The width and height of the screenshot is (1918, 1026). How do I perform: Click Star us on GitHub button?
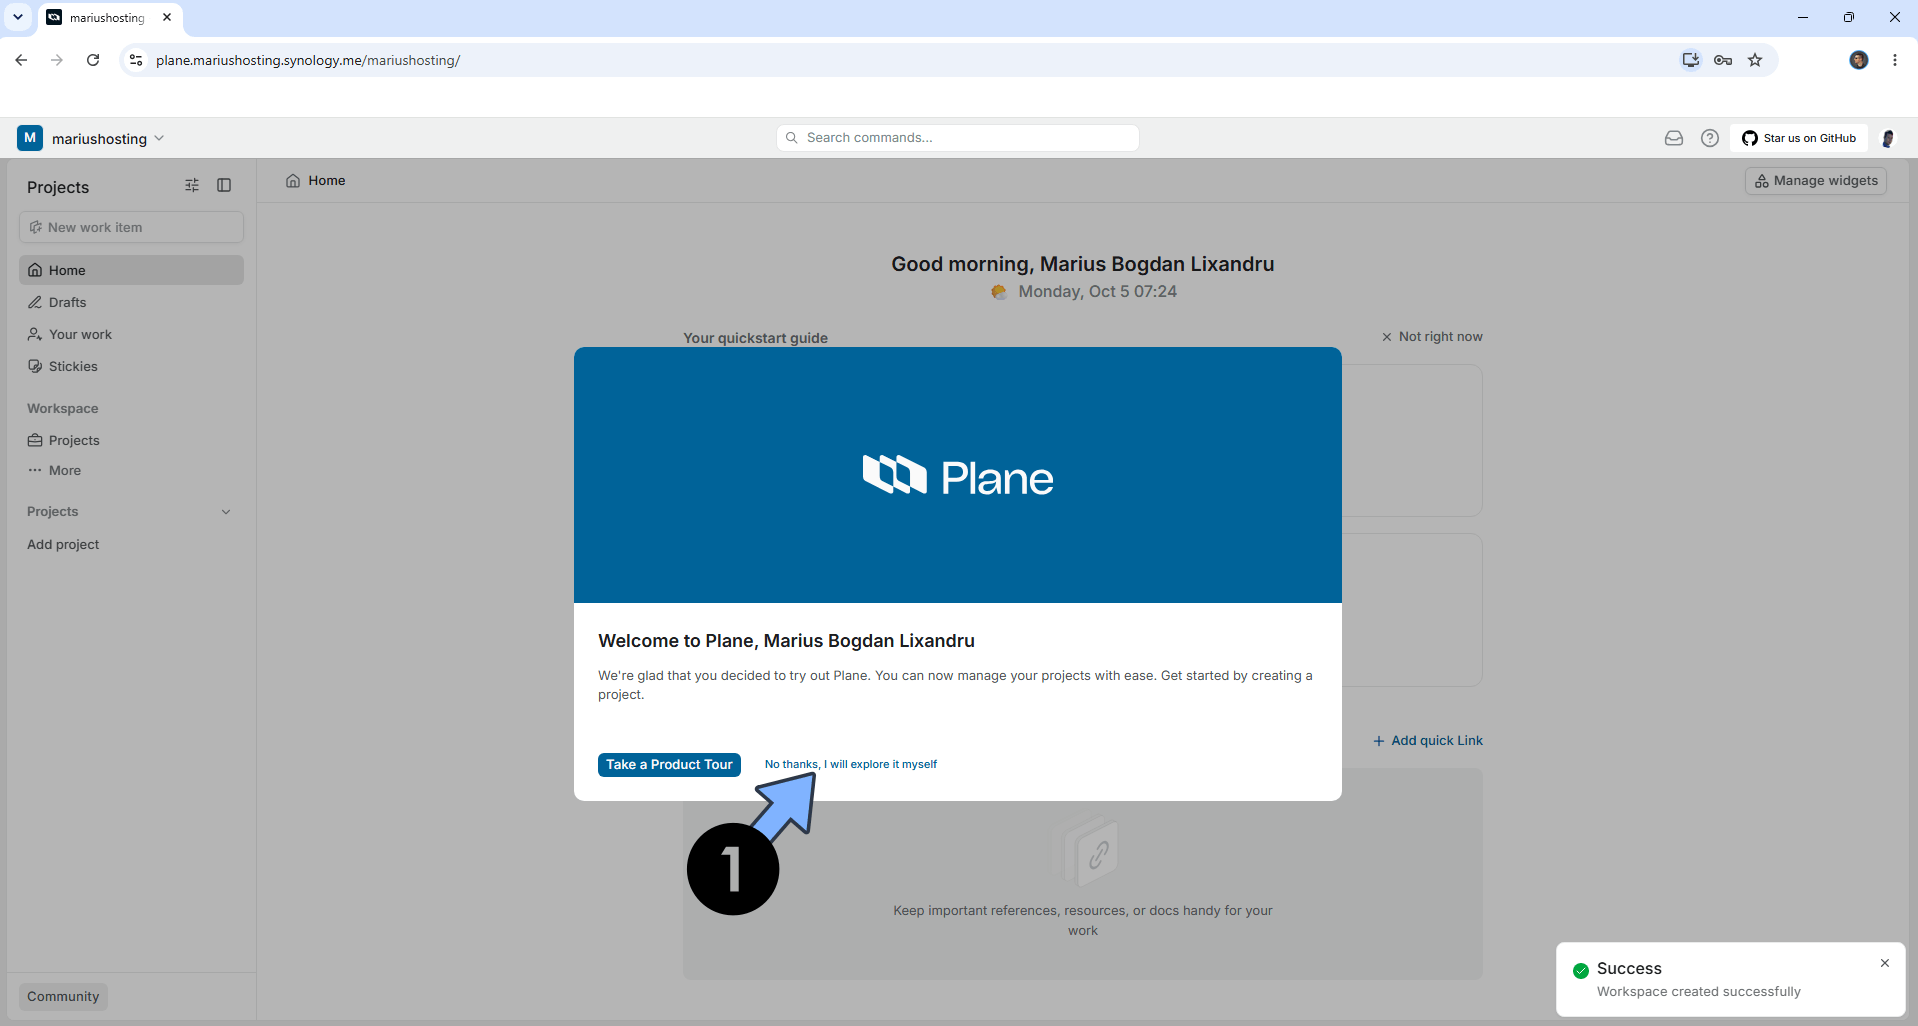point(1799,138)
